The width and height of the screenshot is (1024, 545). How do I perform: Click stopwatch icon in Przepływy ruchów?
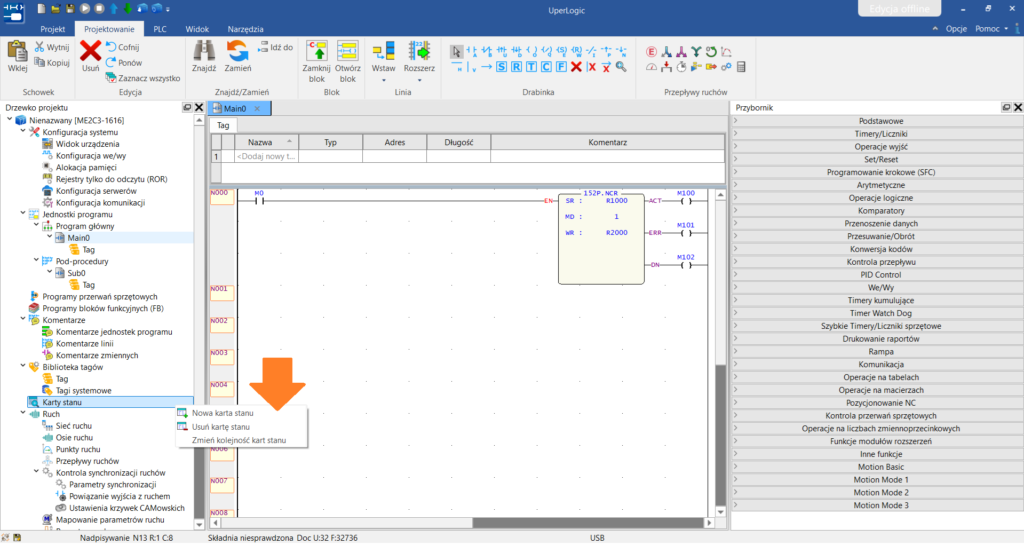tap(681, 67)
